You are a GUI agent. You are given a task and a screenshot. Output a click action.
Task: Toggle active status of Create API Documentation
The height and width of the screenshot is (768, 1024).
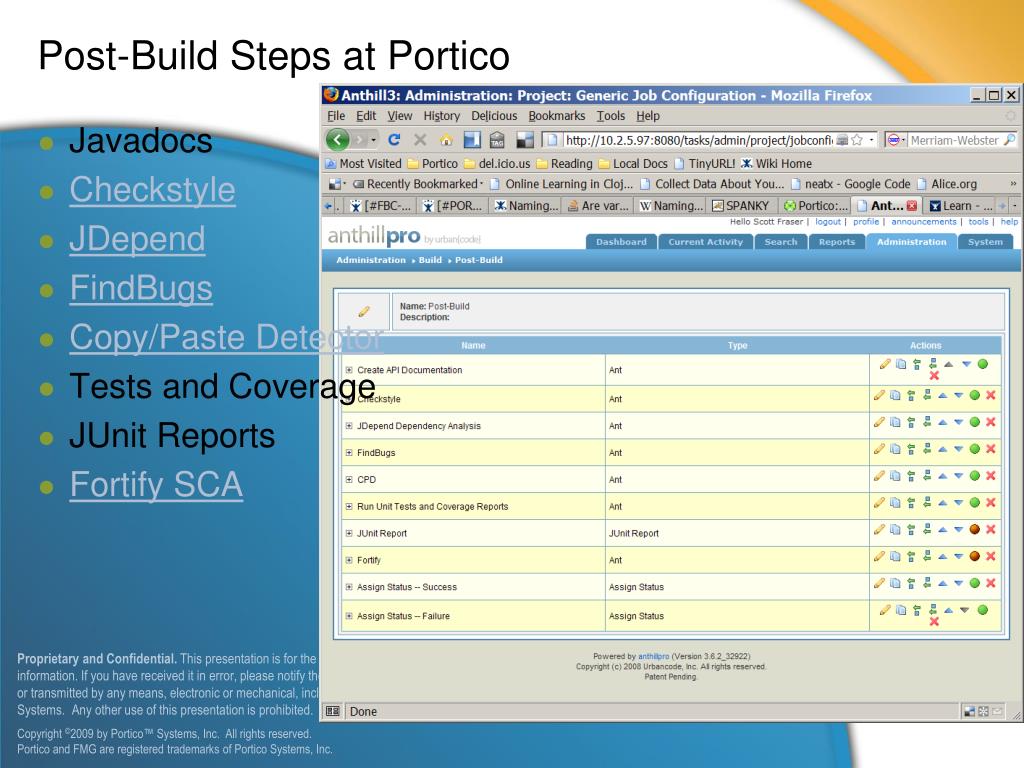point(983,364)
